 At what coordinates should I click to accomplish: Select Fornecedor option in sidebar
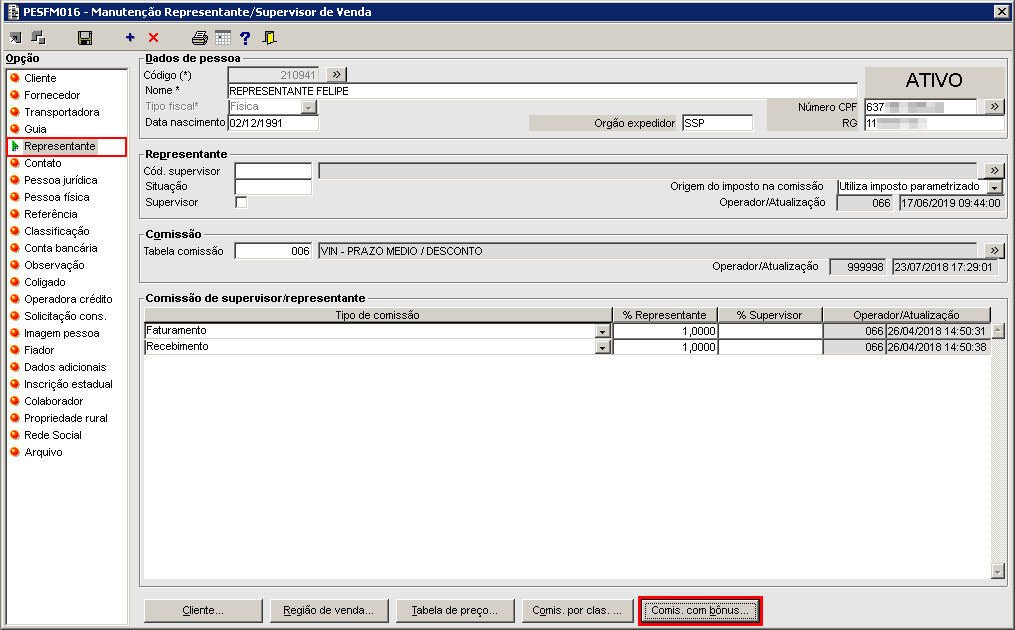click(52, 95)
